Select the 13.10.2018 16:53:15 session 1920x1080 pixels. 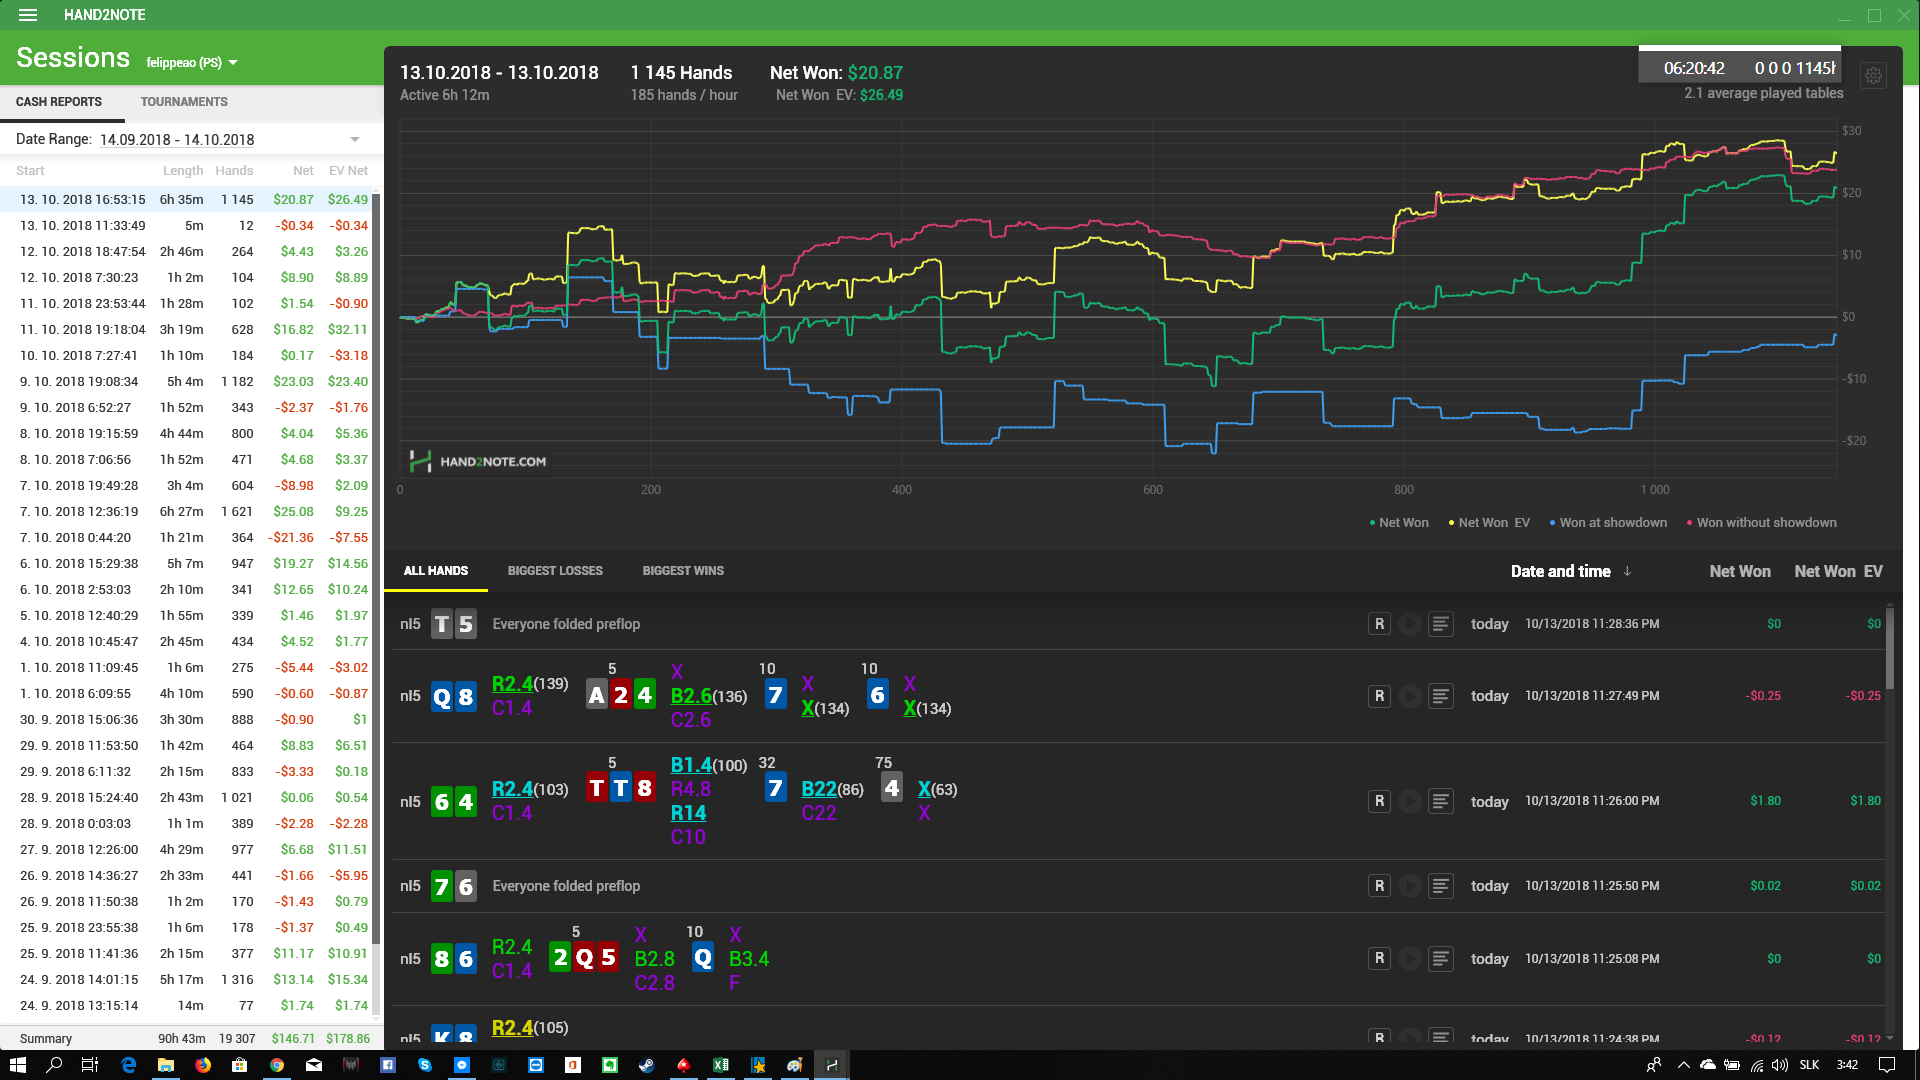186,200
